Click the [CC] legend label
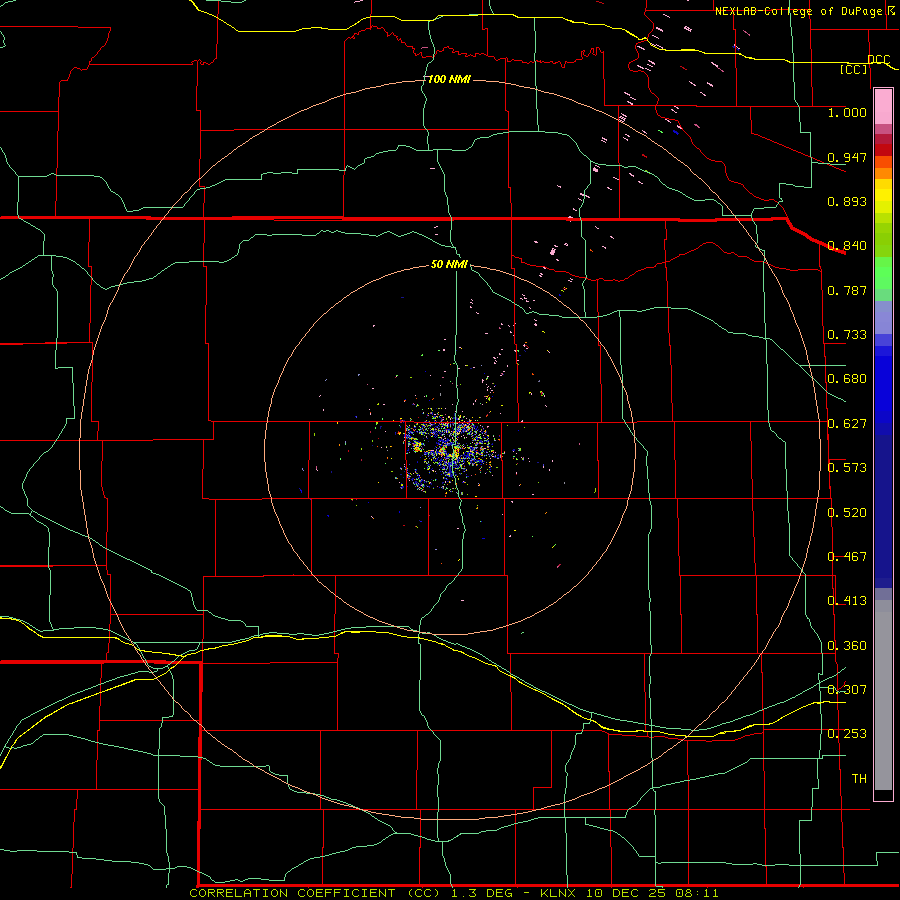 click(854, 69)
